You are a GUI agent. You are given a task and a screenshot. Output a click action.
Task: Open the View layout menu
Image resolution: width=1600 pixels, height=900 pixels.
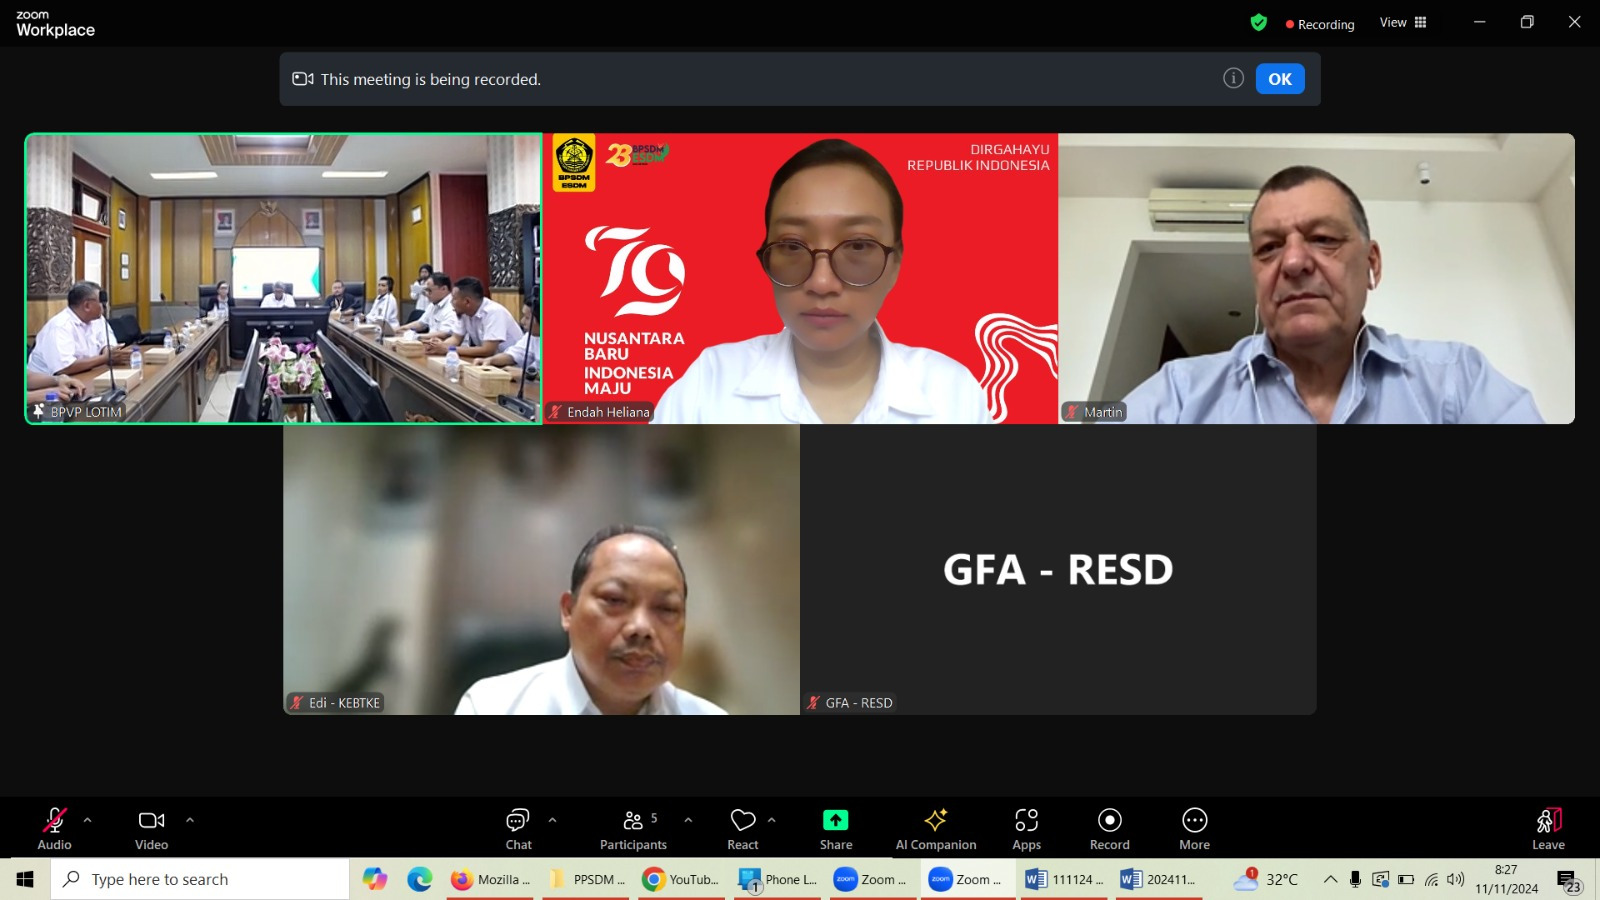[1403, 23]
